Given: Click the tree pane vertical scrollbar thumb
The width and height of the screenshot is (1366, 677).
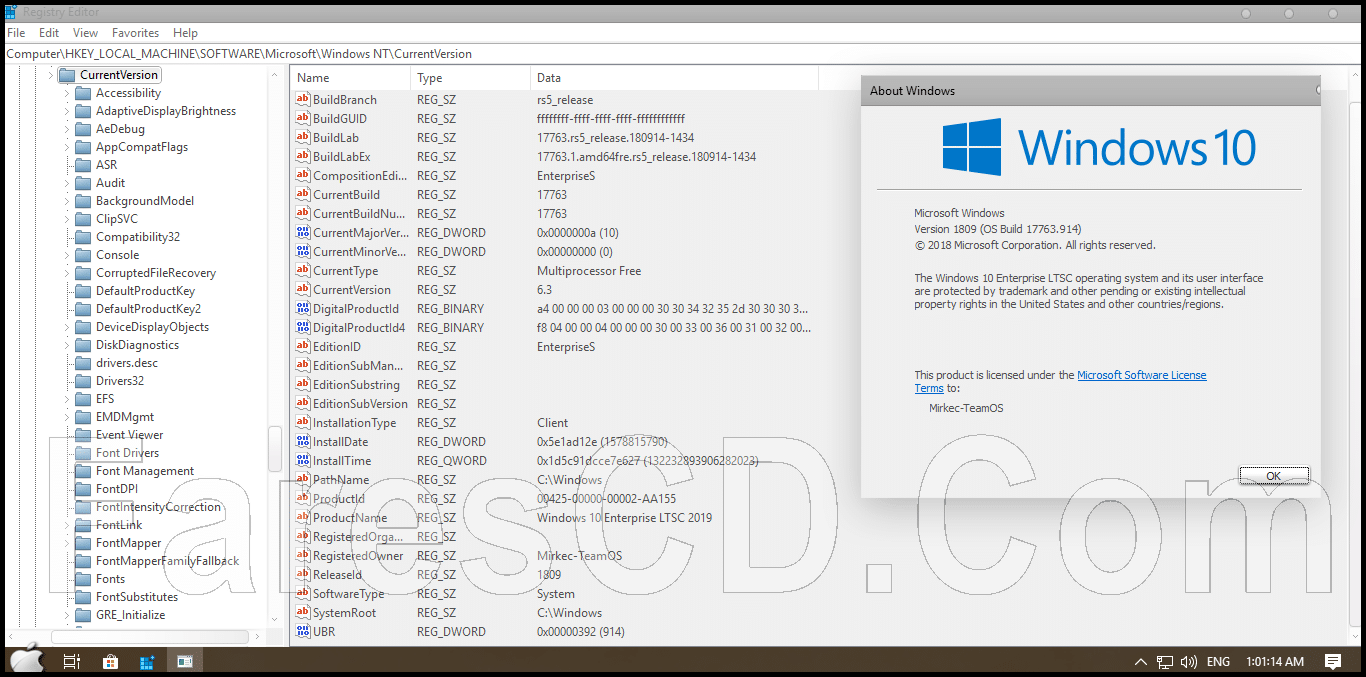Looking at the screenshot, I should 275,448.
